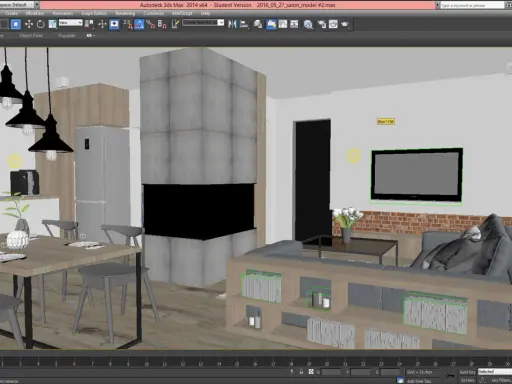Image resolution: width=512 pixels, height=384 pixels.
Task: Click the Grid size readout in status bar
Action: [420, 372]
